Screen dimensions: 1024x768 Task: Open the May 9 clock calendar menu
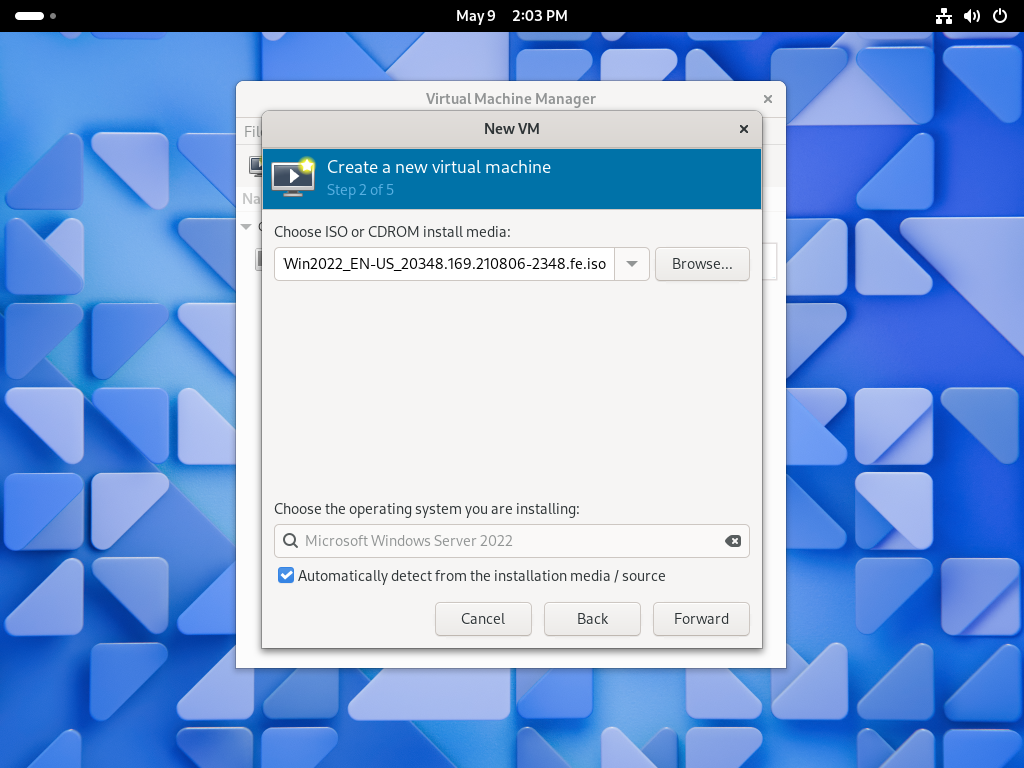coord(511,16)
